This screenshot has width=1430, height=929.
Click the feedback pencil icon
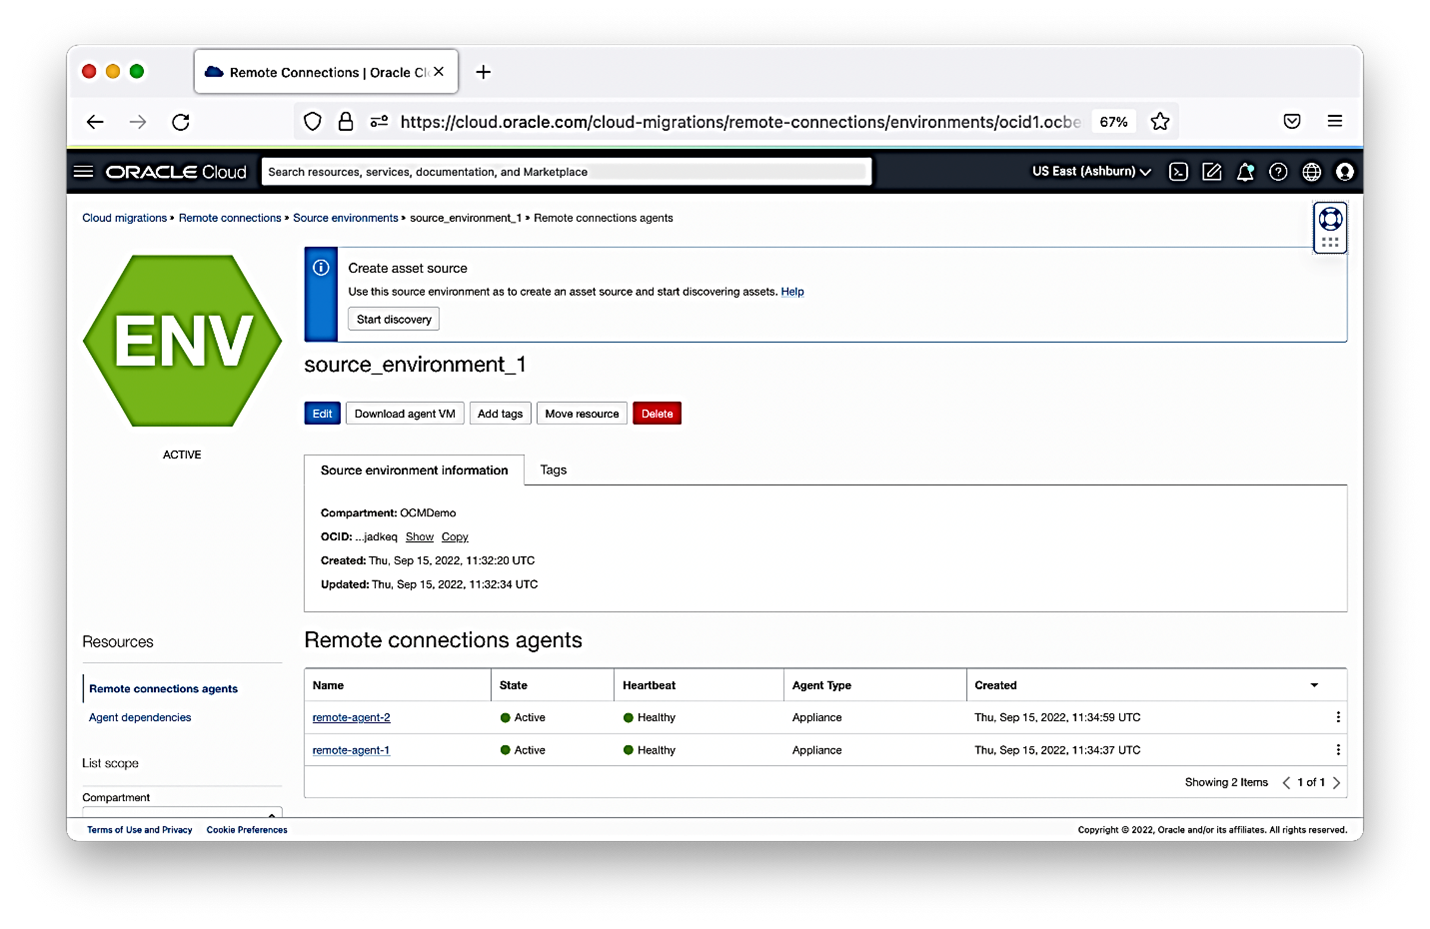[x=1211, y=171]
